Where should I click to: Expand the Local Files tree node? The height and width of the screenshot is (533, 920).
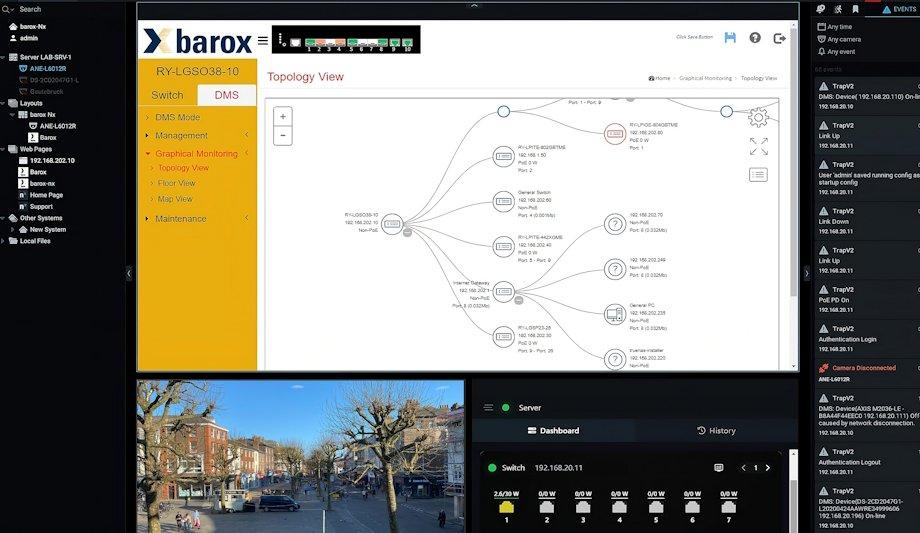click(3, 241)
